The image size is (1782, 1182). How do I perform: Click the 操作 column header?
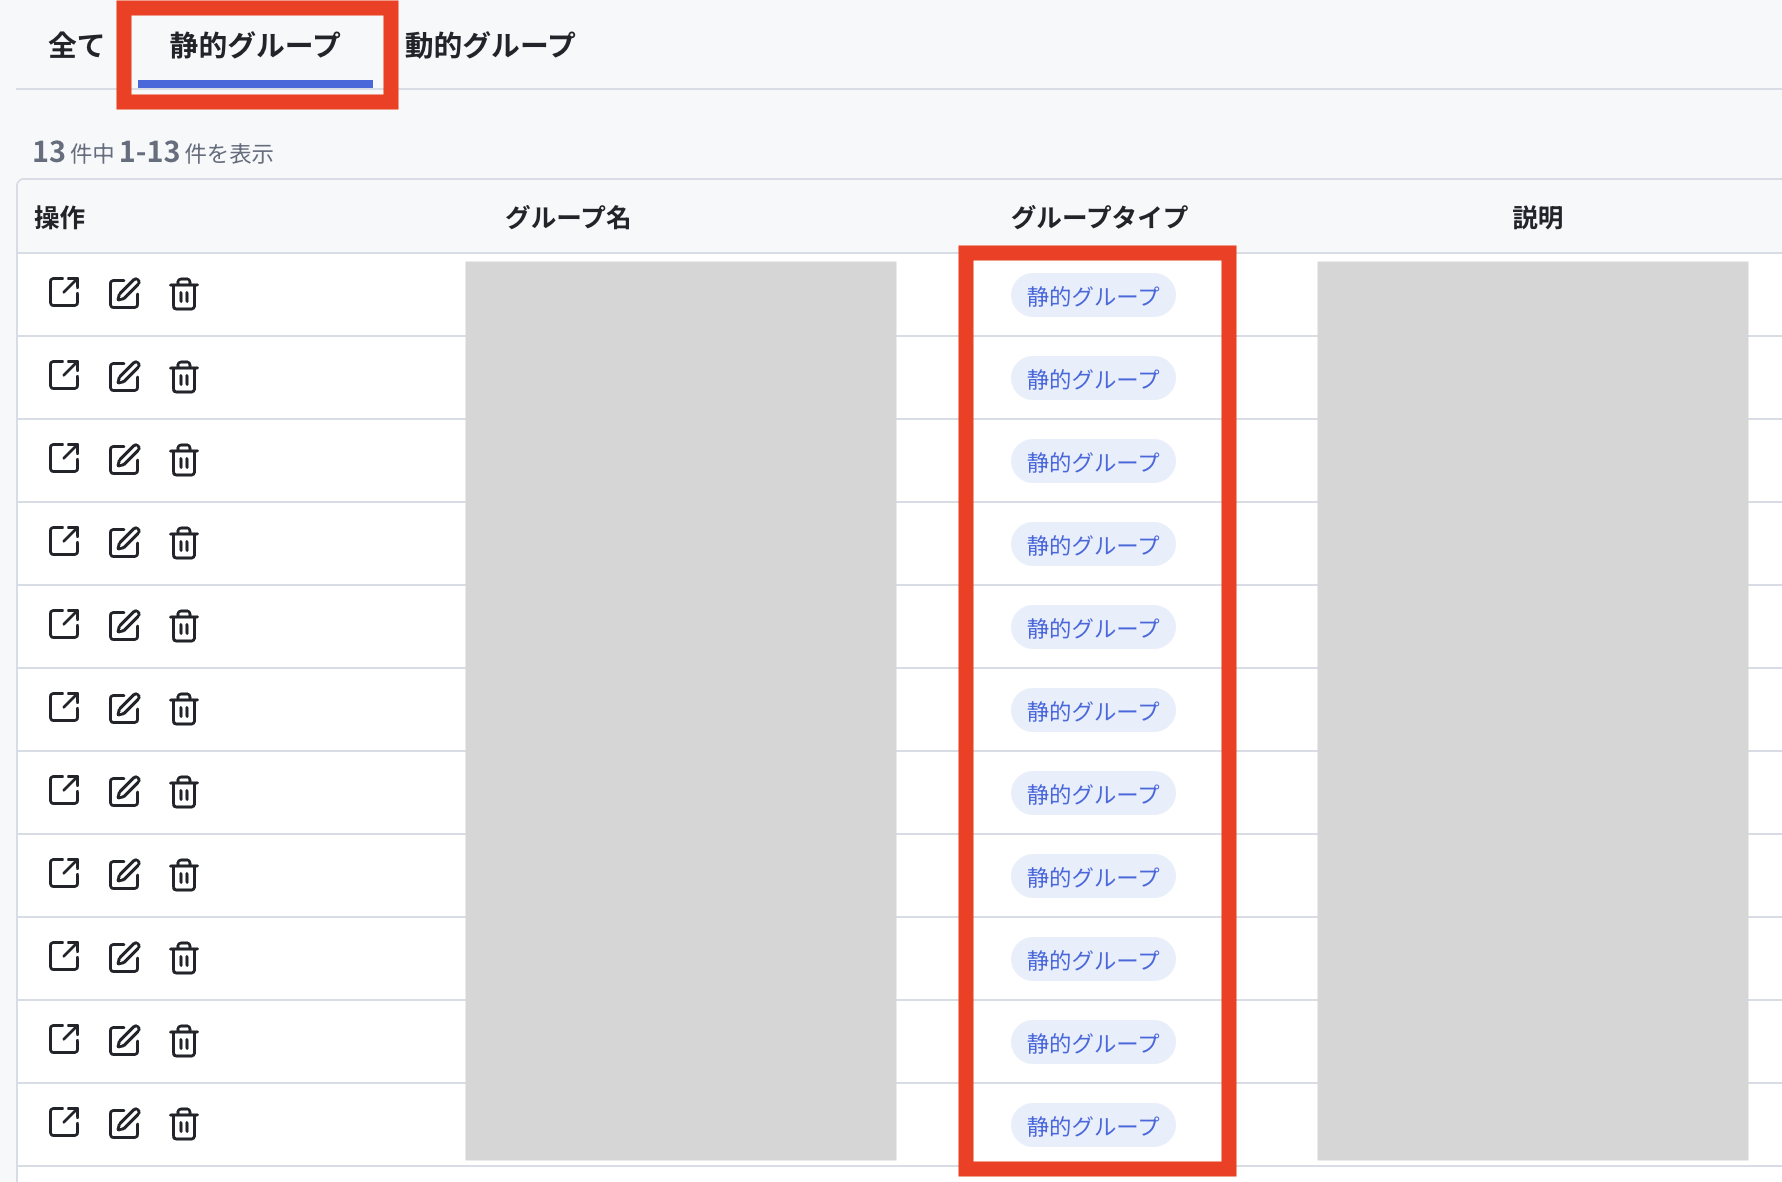tap(60, 217)
